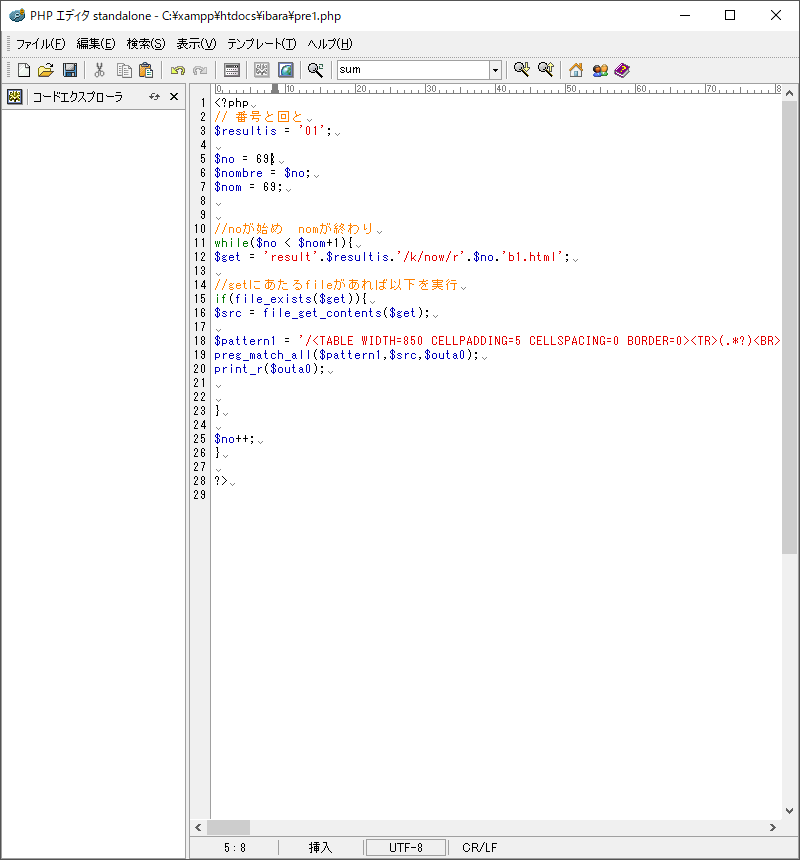Click the search field containing sum
The image size is (800, 860).
click(x=413, y=70)
